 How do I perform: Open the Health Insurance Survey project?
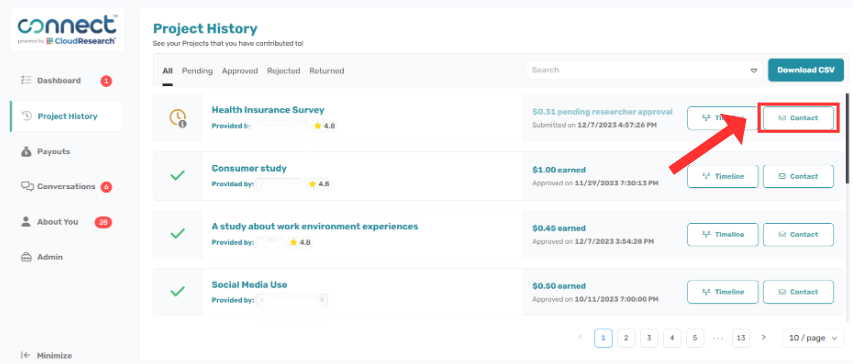coord(268,110)
